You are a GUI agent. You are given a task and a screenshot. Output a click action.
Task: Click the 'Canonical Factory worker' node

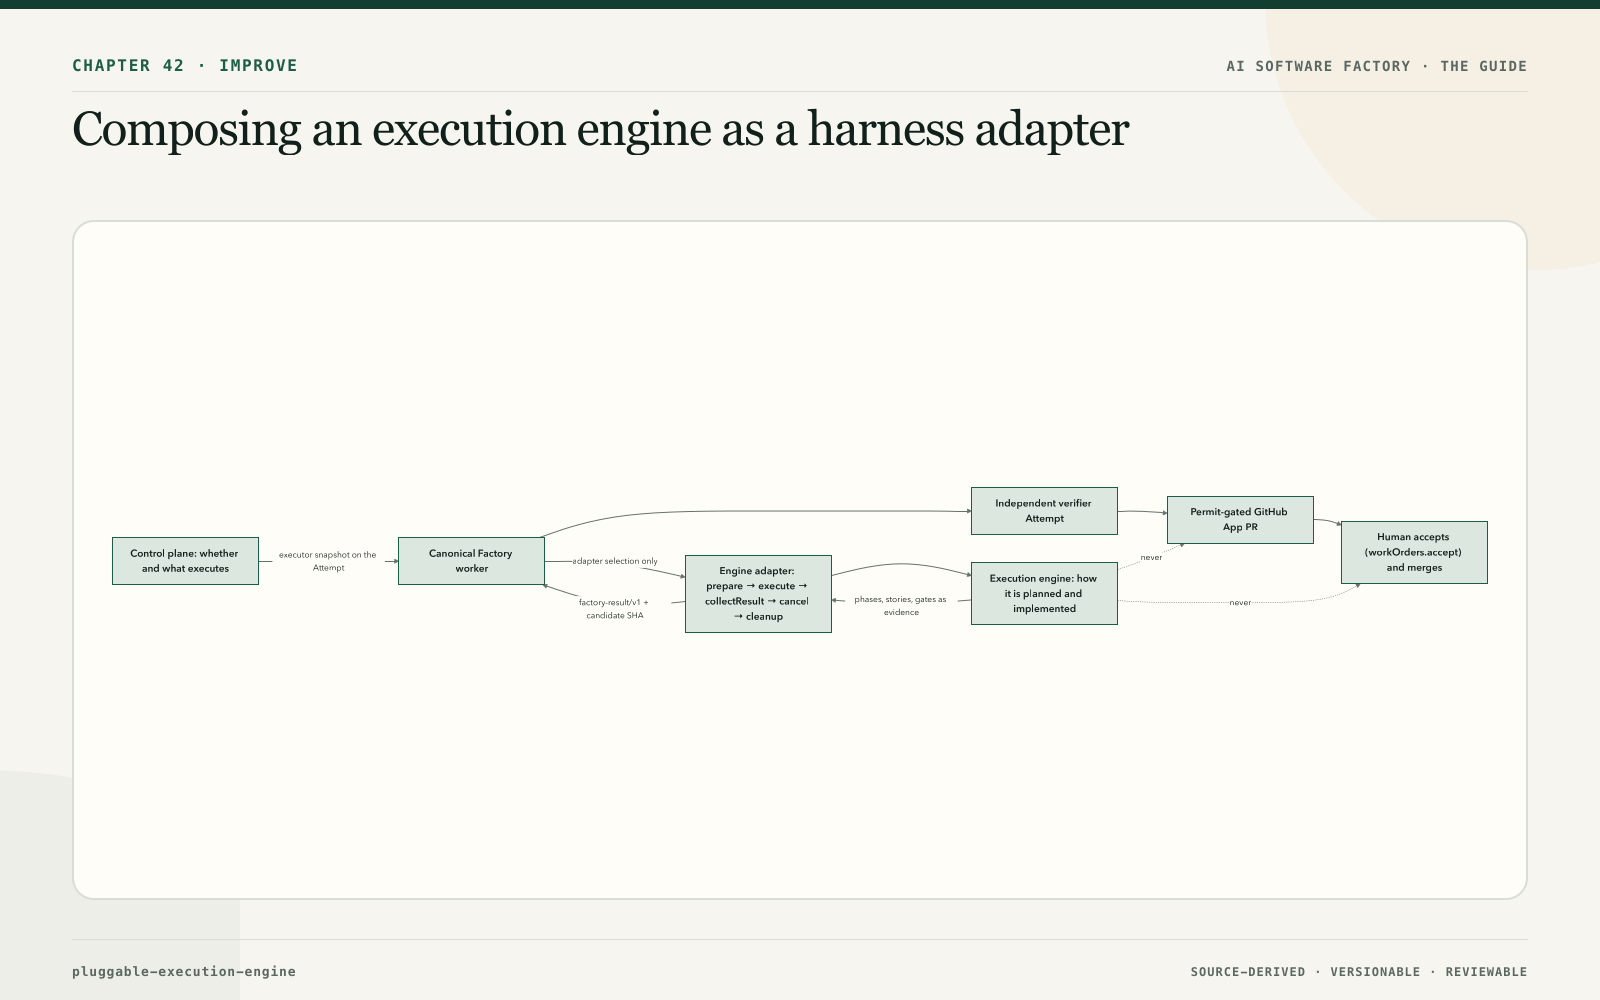[x=471, y=561]
